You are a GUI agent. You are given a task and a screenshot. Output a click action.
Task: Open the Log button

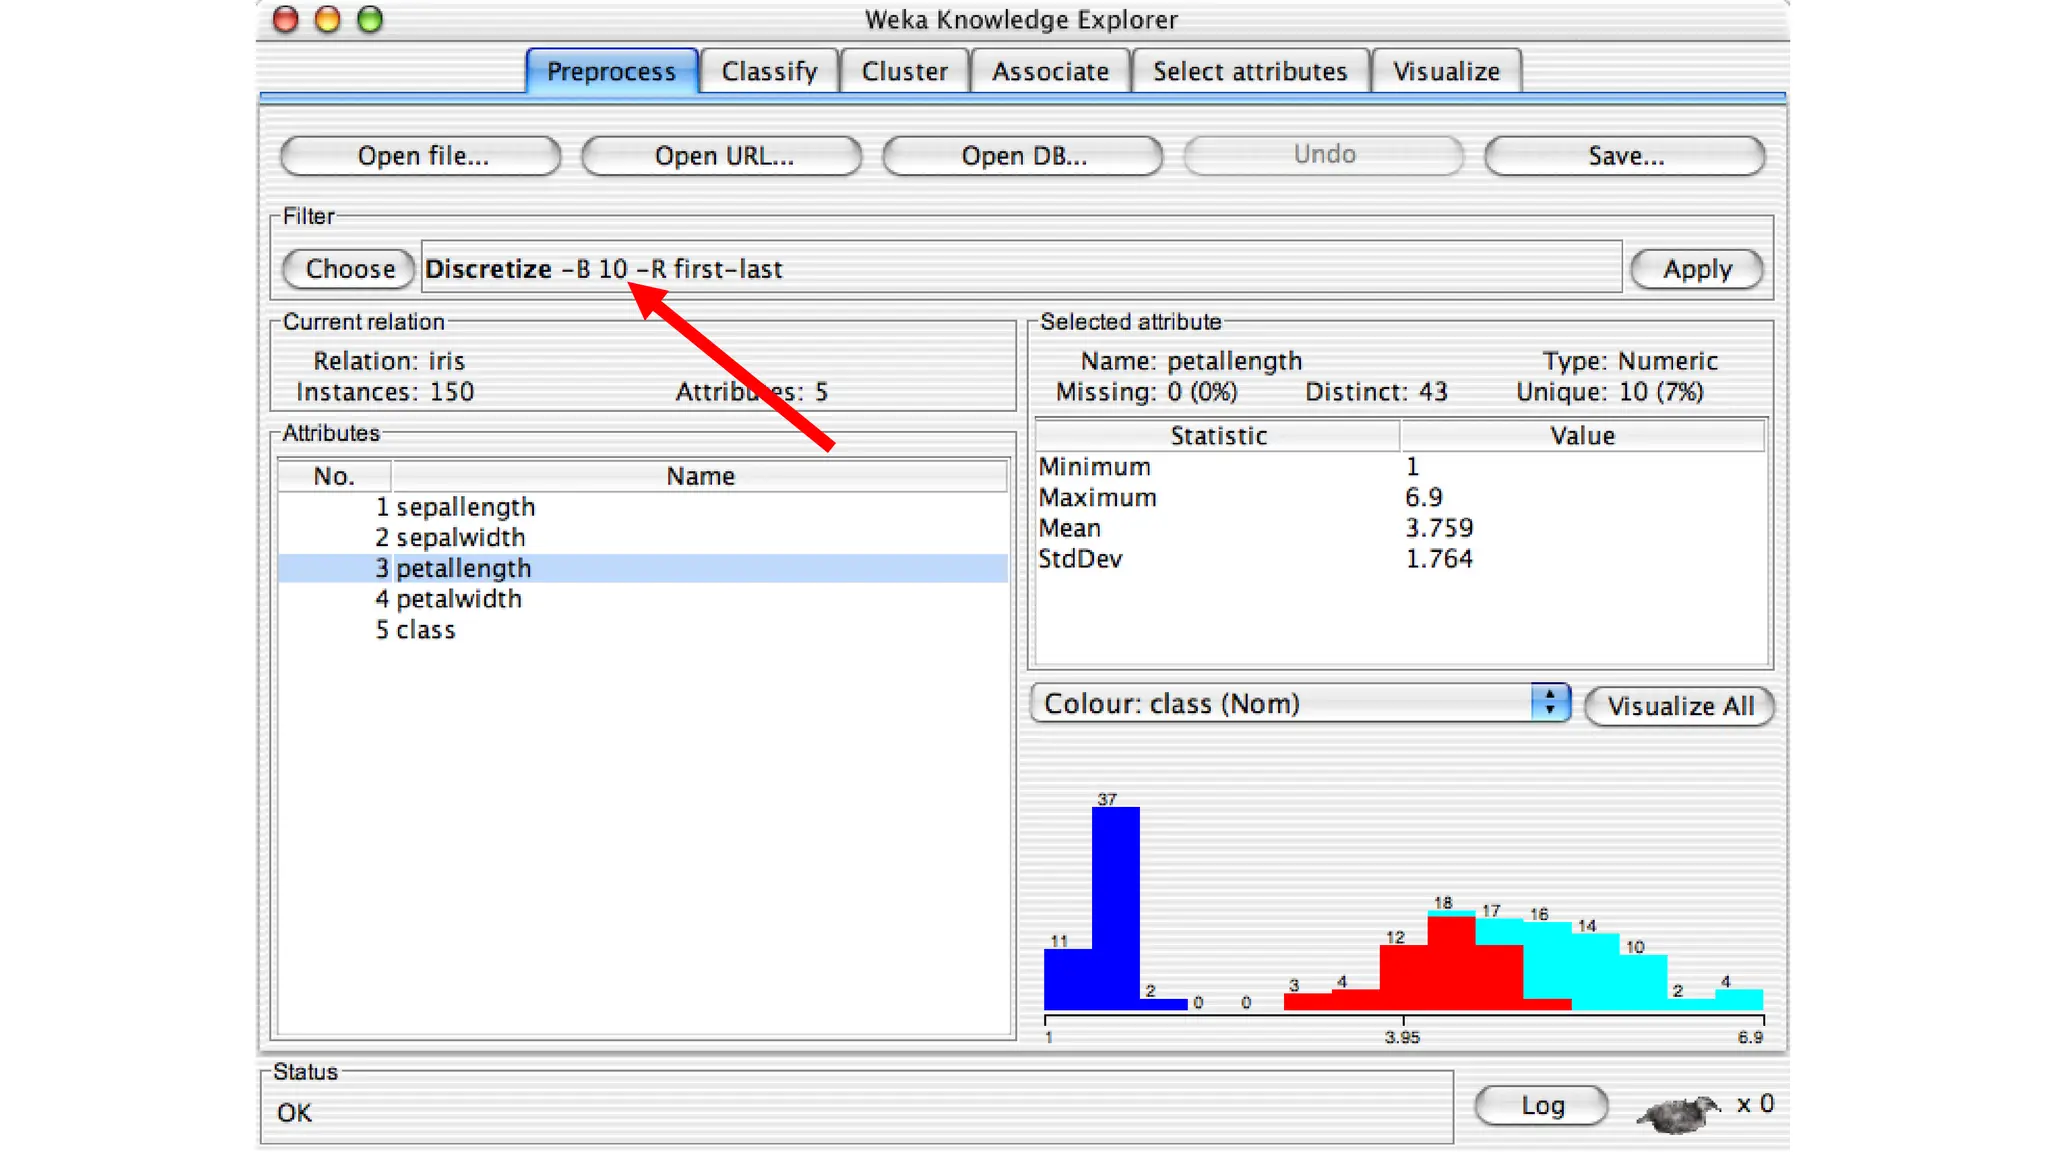click(1541, 1105)
